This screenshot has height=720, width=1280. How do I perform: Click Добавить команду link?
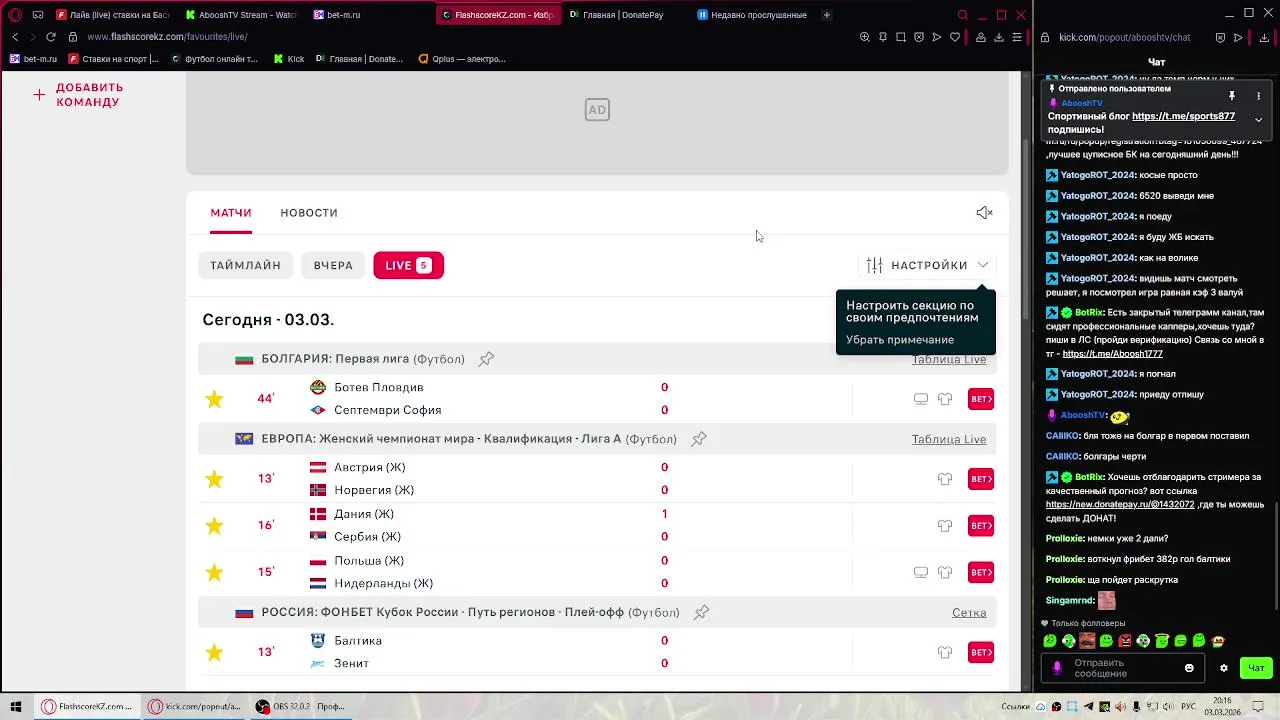pos(90,95)
